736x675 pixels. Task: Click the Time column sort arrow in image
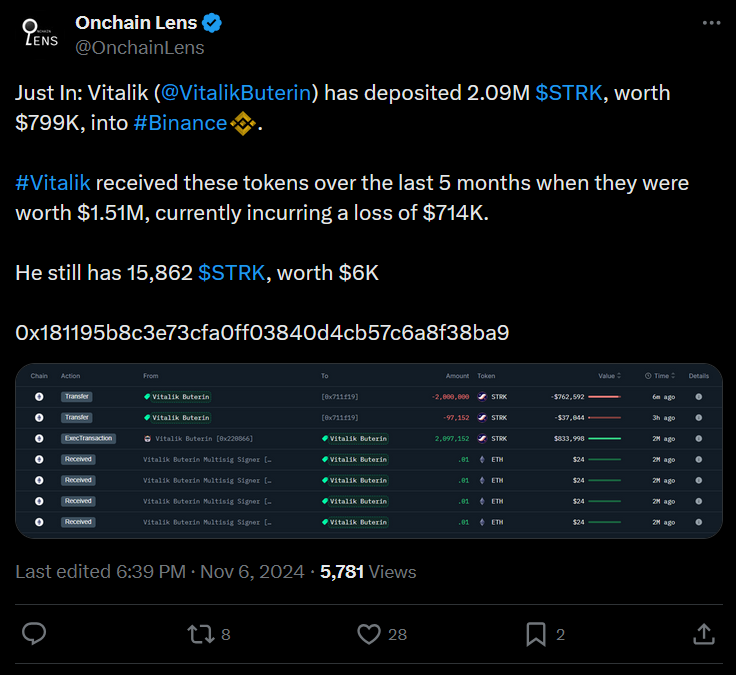click(673, 376)
